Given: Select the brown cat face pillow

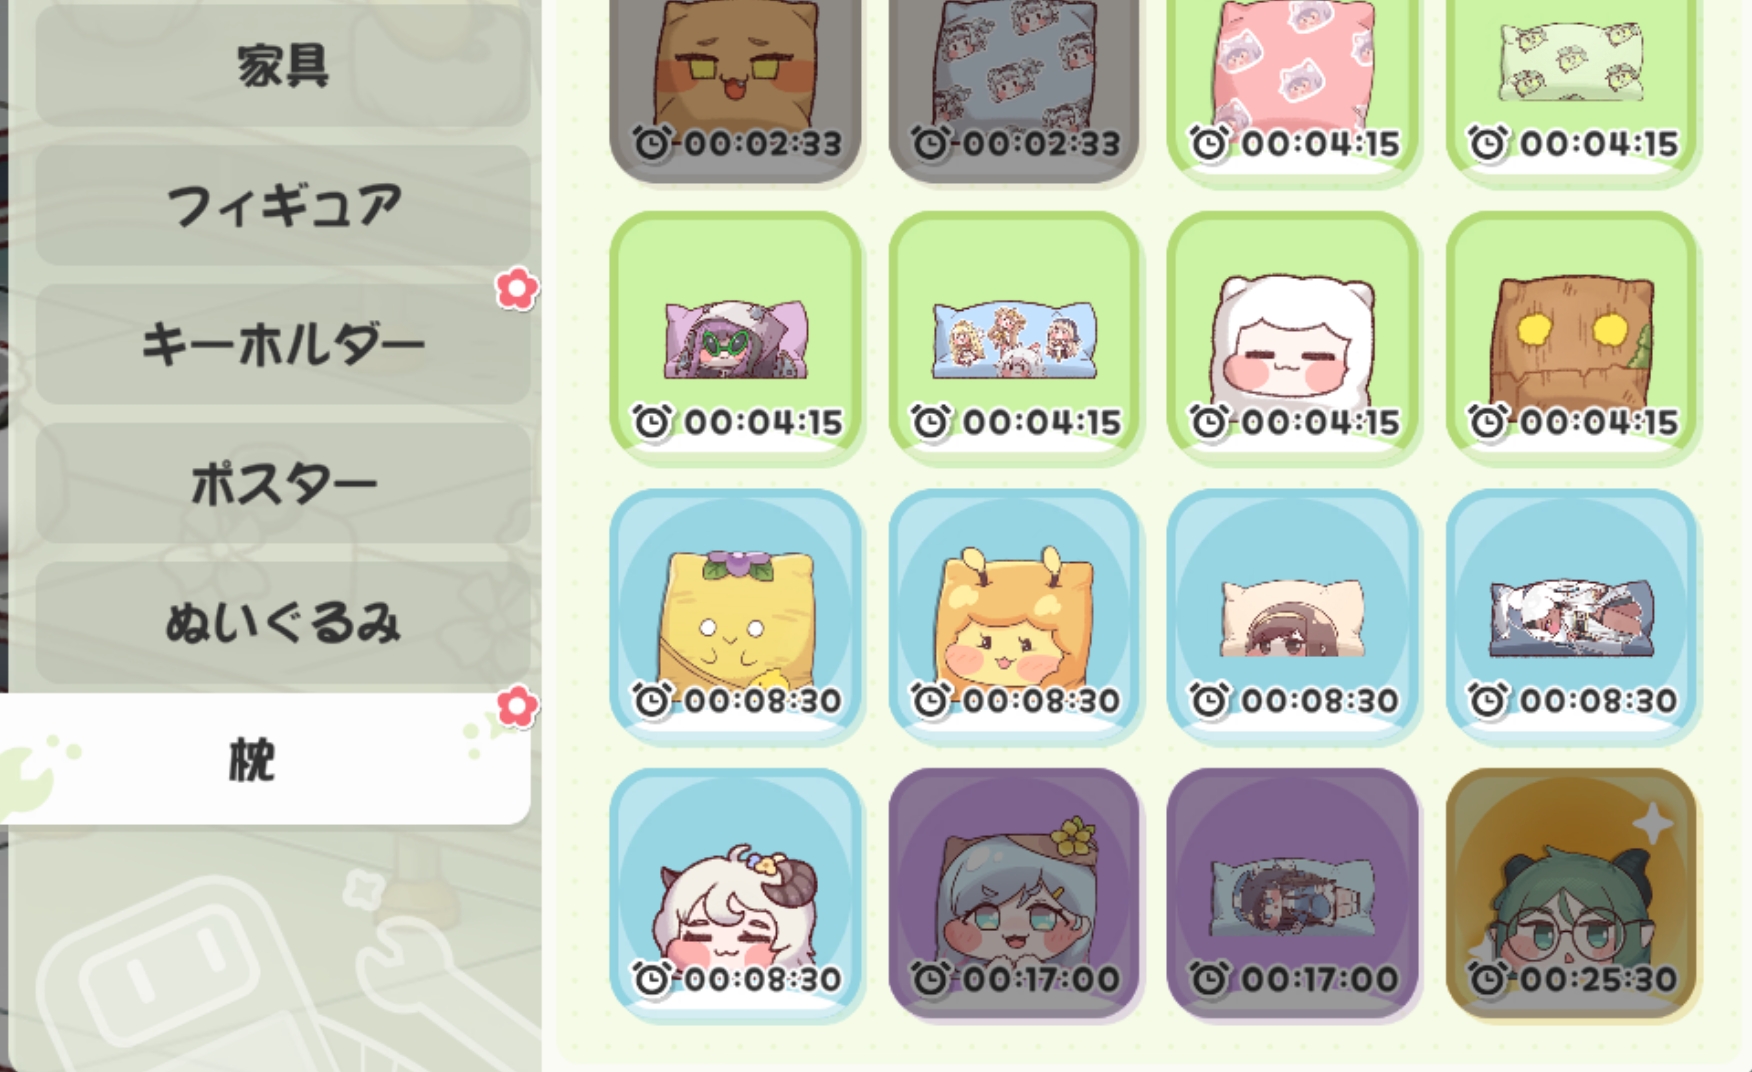Looking at the screenshot, I should pos(736,88).
